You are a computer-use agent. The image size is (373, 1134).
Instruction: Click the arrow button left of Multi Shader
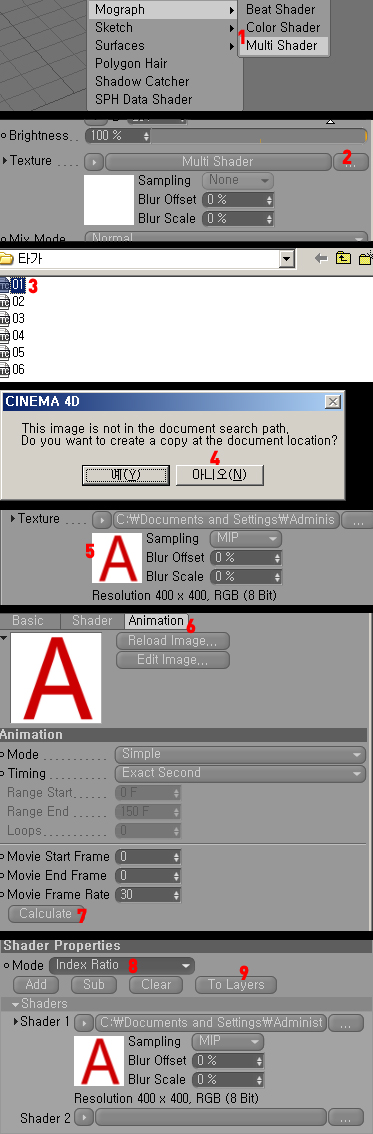click(95, 161)
